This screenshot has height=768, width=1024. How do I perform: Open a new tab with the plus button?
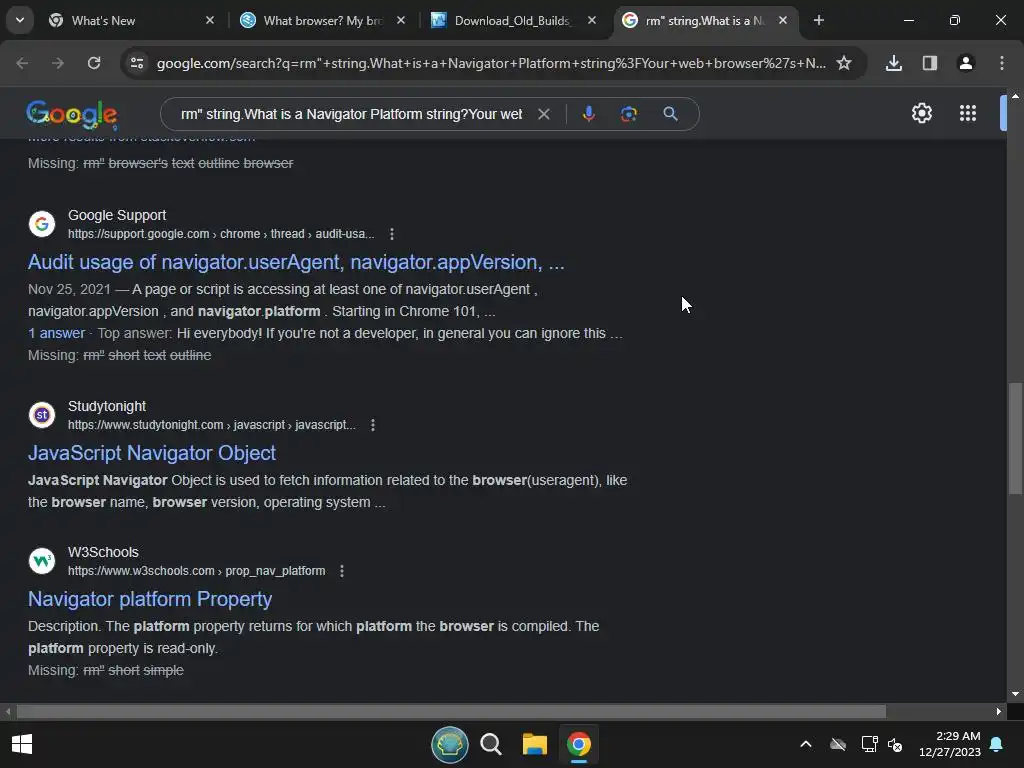click(x=819, y=21)
